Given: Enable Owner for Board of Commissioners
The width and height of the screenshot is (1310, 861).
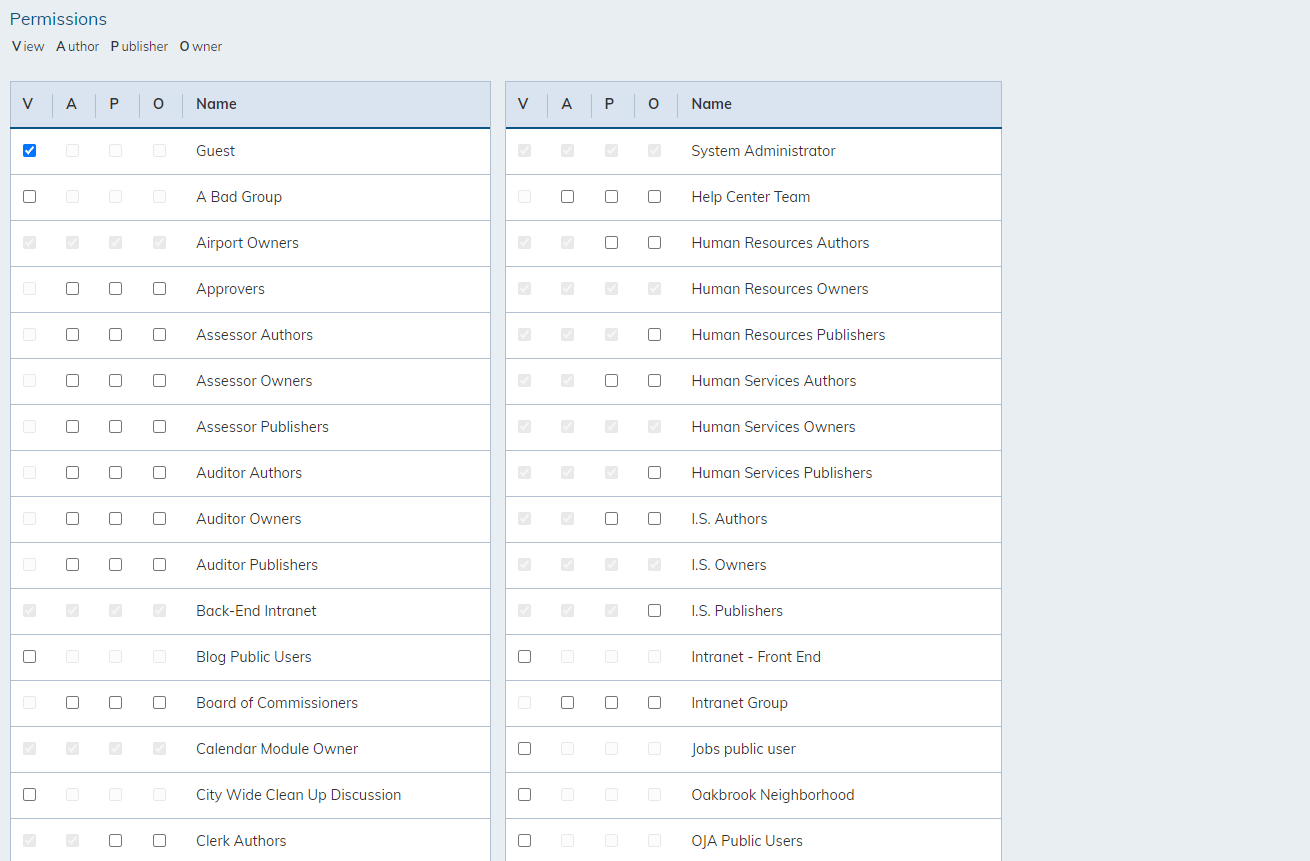Looking at the screenshot, I should [x=159, y=703].
